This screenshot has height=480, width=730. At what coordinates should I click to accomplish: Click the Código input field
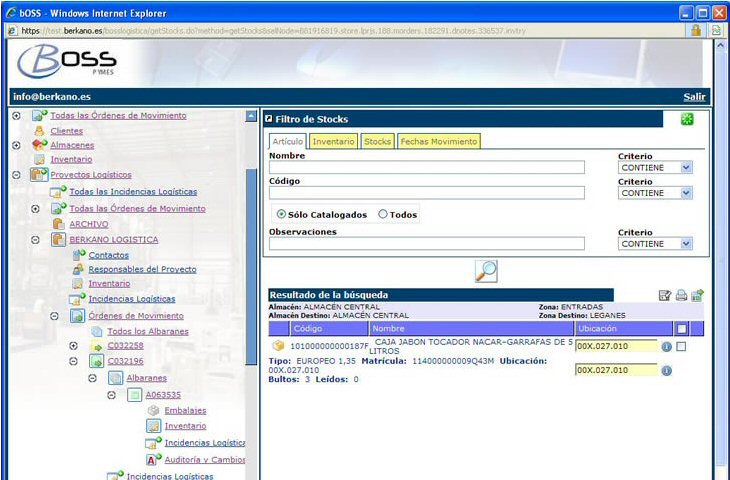pyautogui.click(x=427, y=193)
